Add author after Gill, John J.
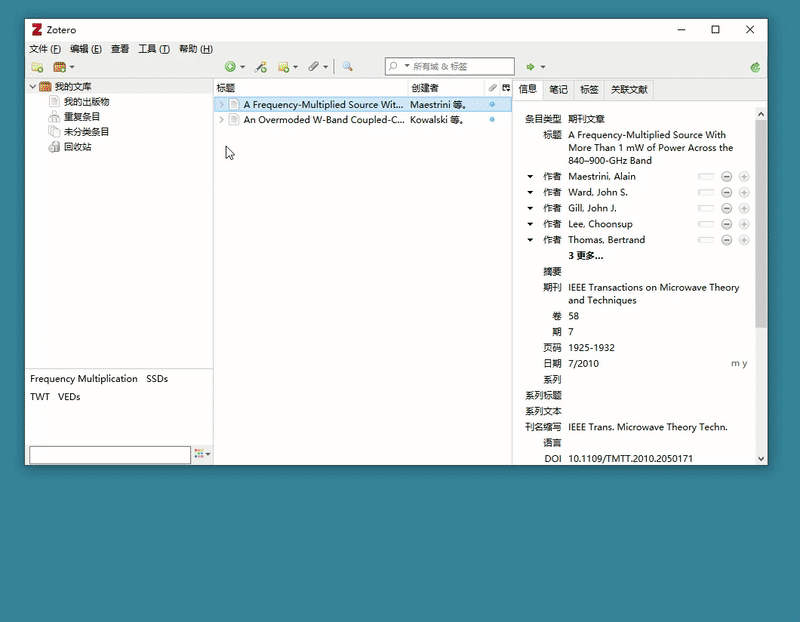800x622 pixels. [743, 209]
